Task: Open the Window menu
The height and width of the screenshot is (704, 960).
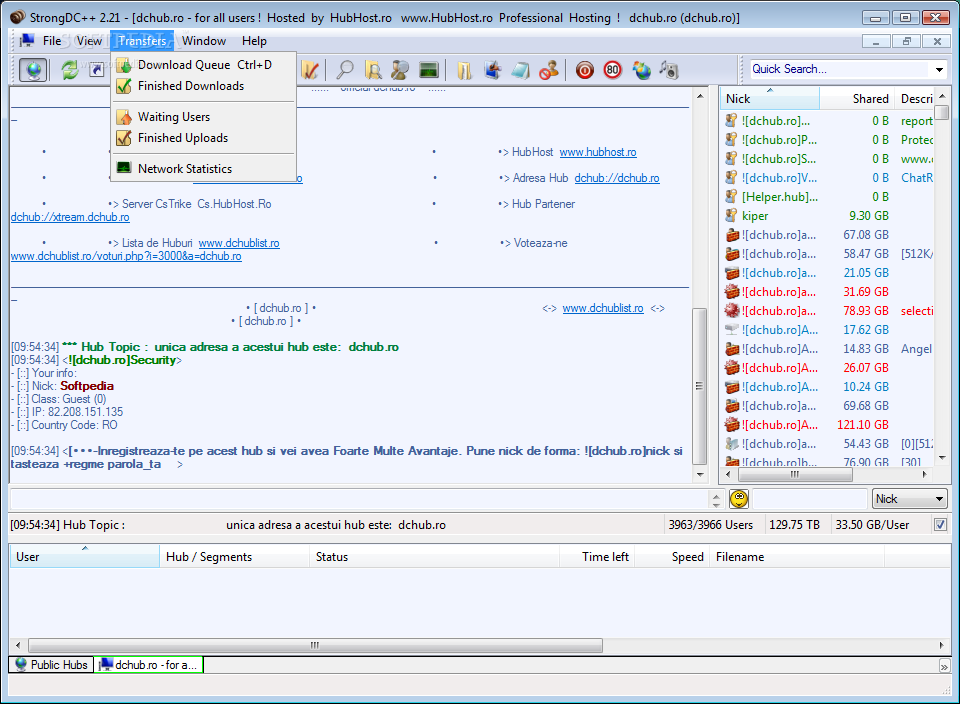Action: [x=204, y=41]
